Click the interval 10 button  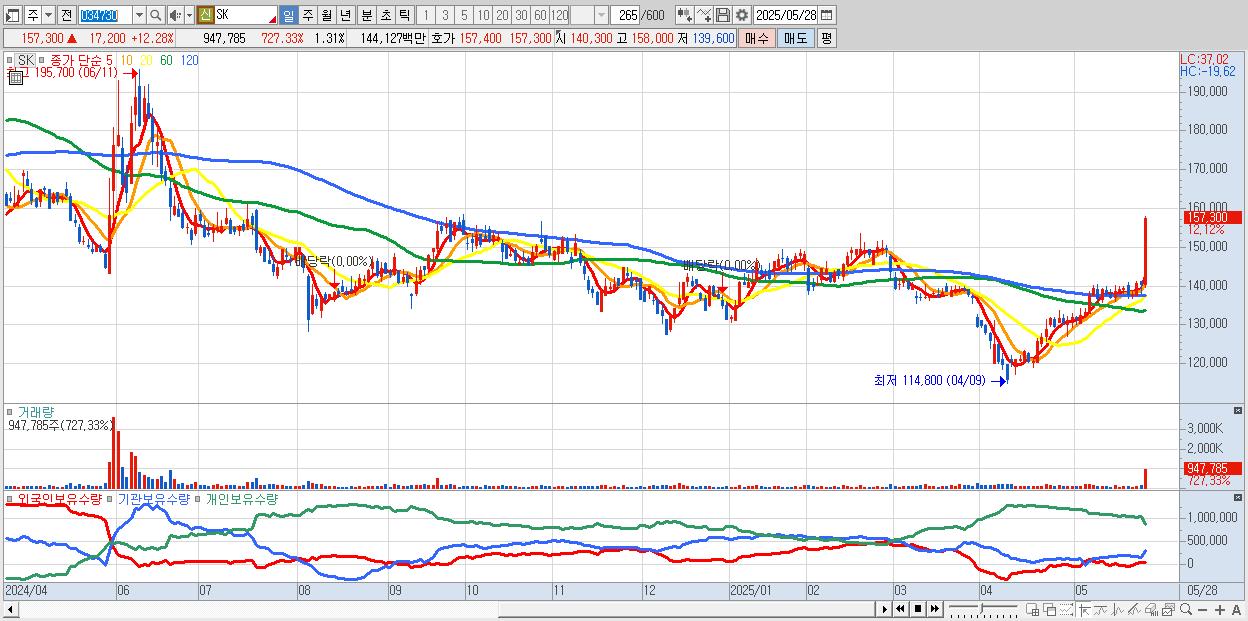click(483, 15)
